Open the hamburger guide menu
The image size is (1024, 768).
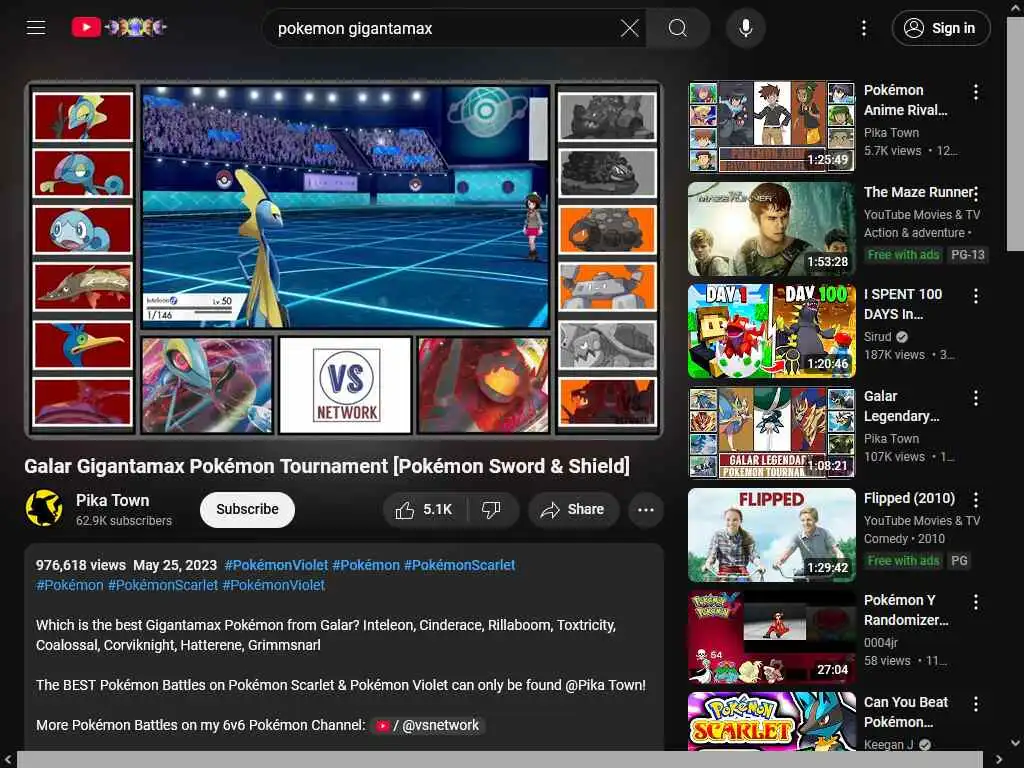pyautogui.click(x=36, y=27)
